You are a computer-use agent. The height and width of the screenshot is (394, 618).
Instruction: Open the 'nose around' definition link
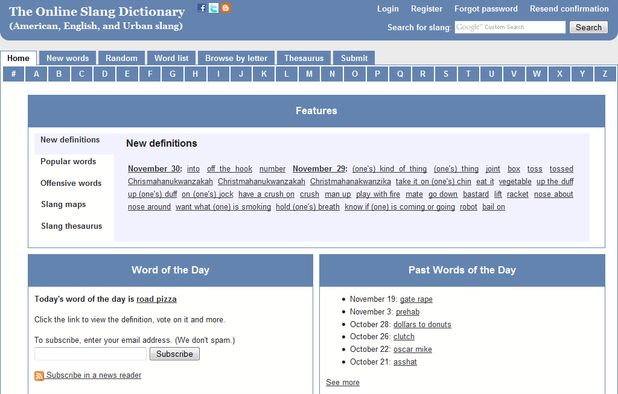click(x=149, y=207)
